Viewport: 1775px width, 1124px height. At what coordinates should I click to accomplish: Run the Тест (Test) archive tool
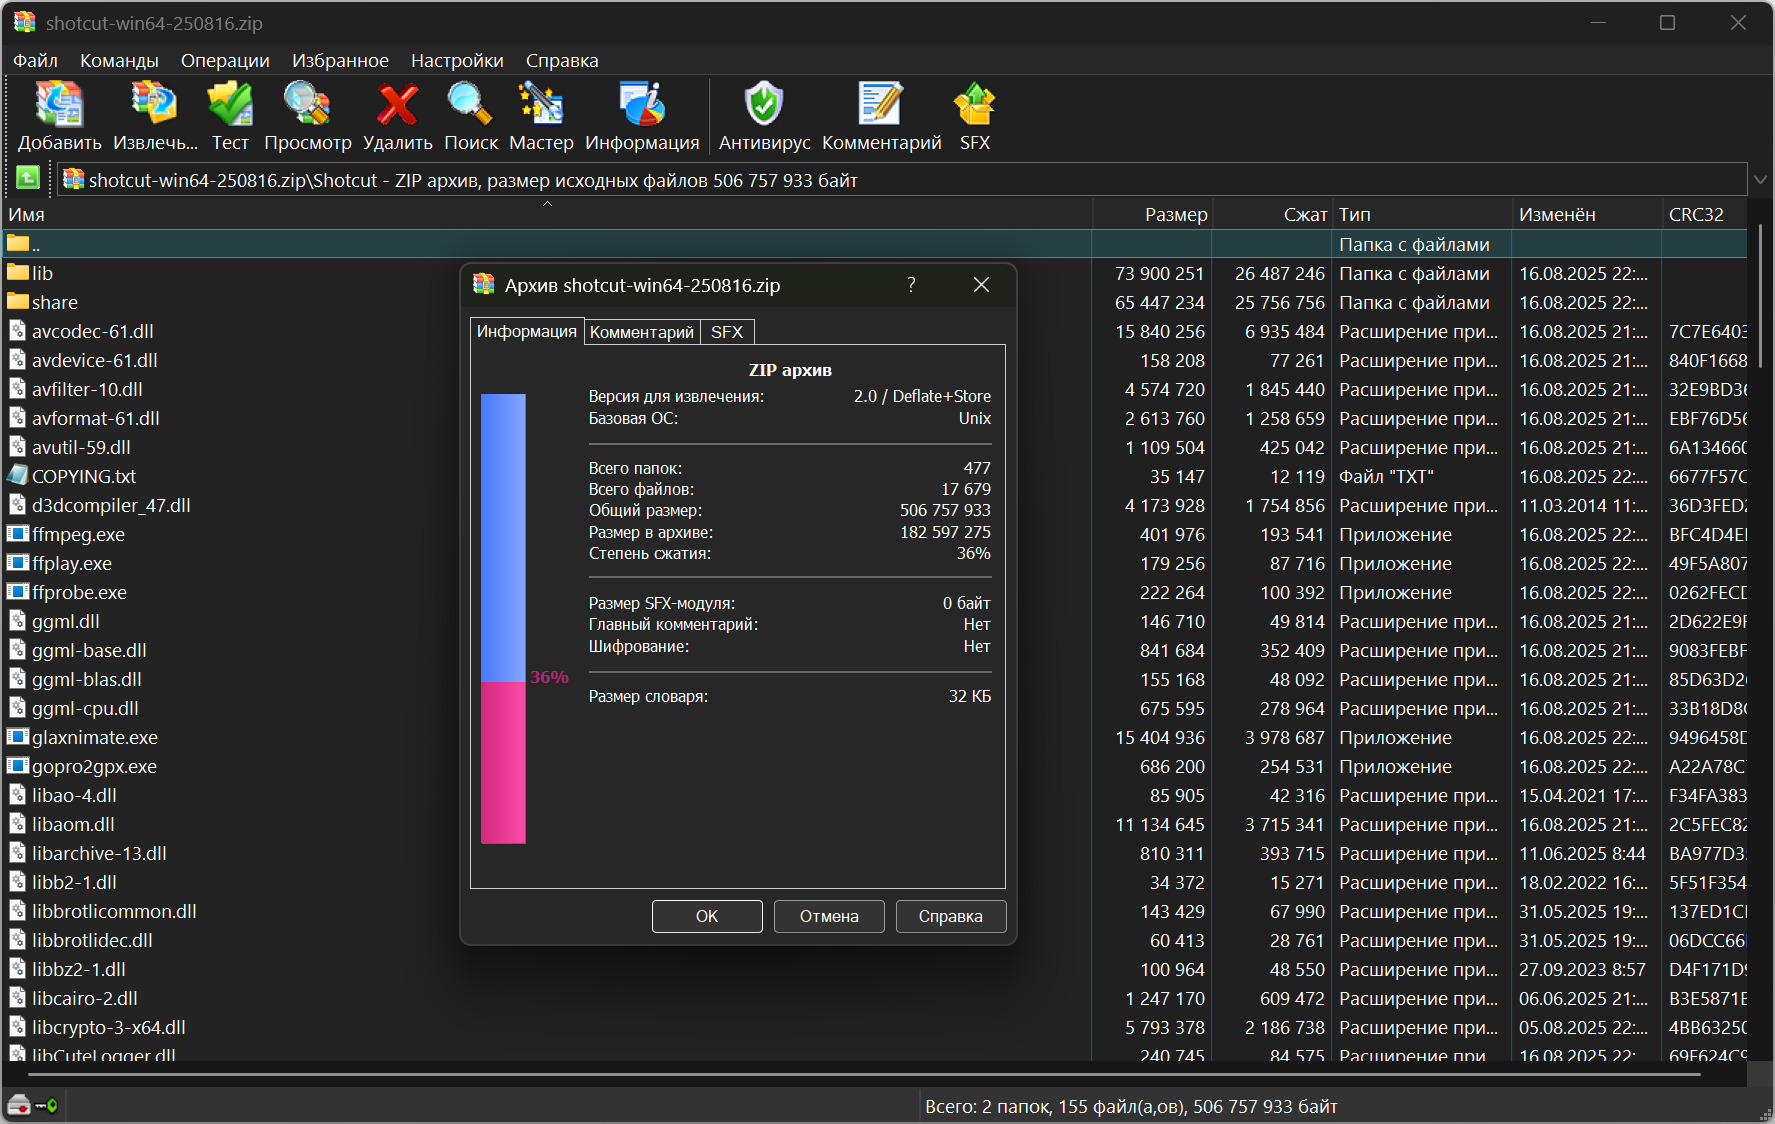(230, 116)
